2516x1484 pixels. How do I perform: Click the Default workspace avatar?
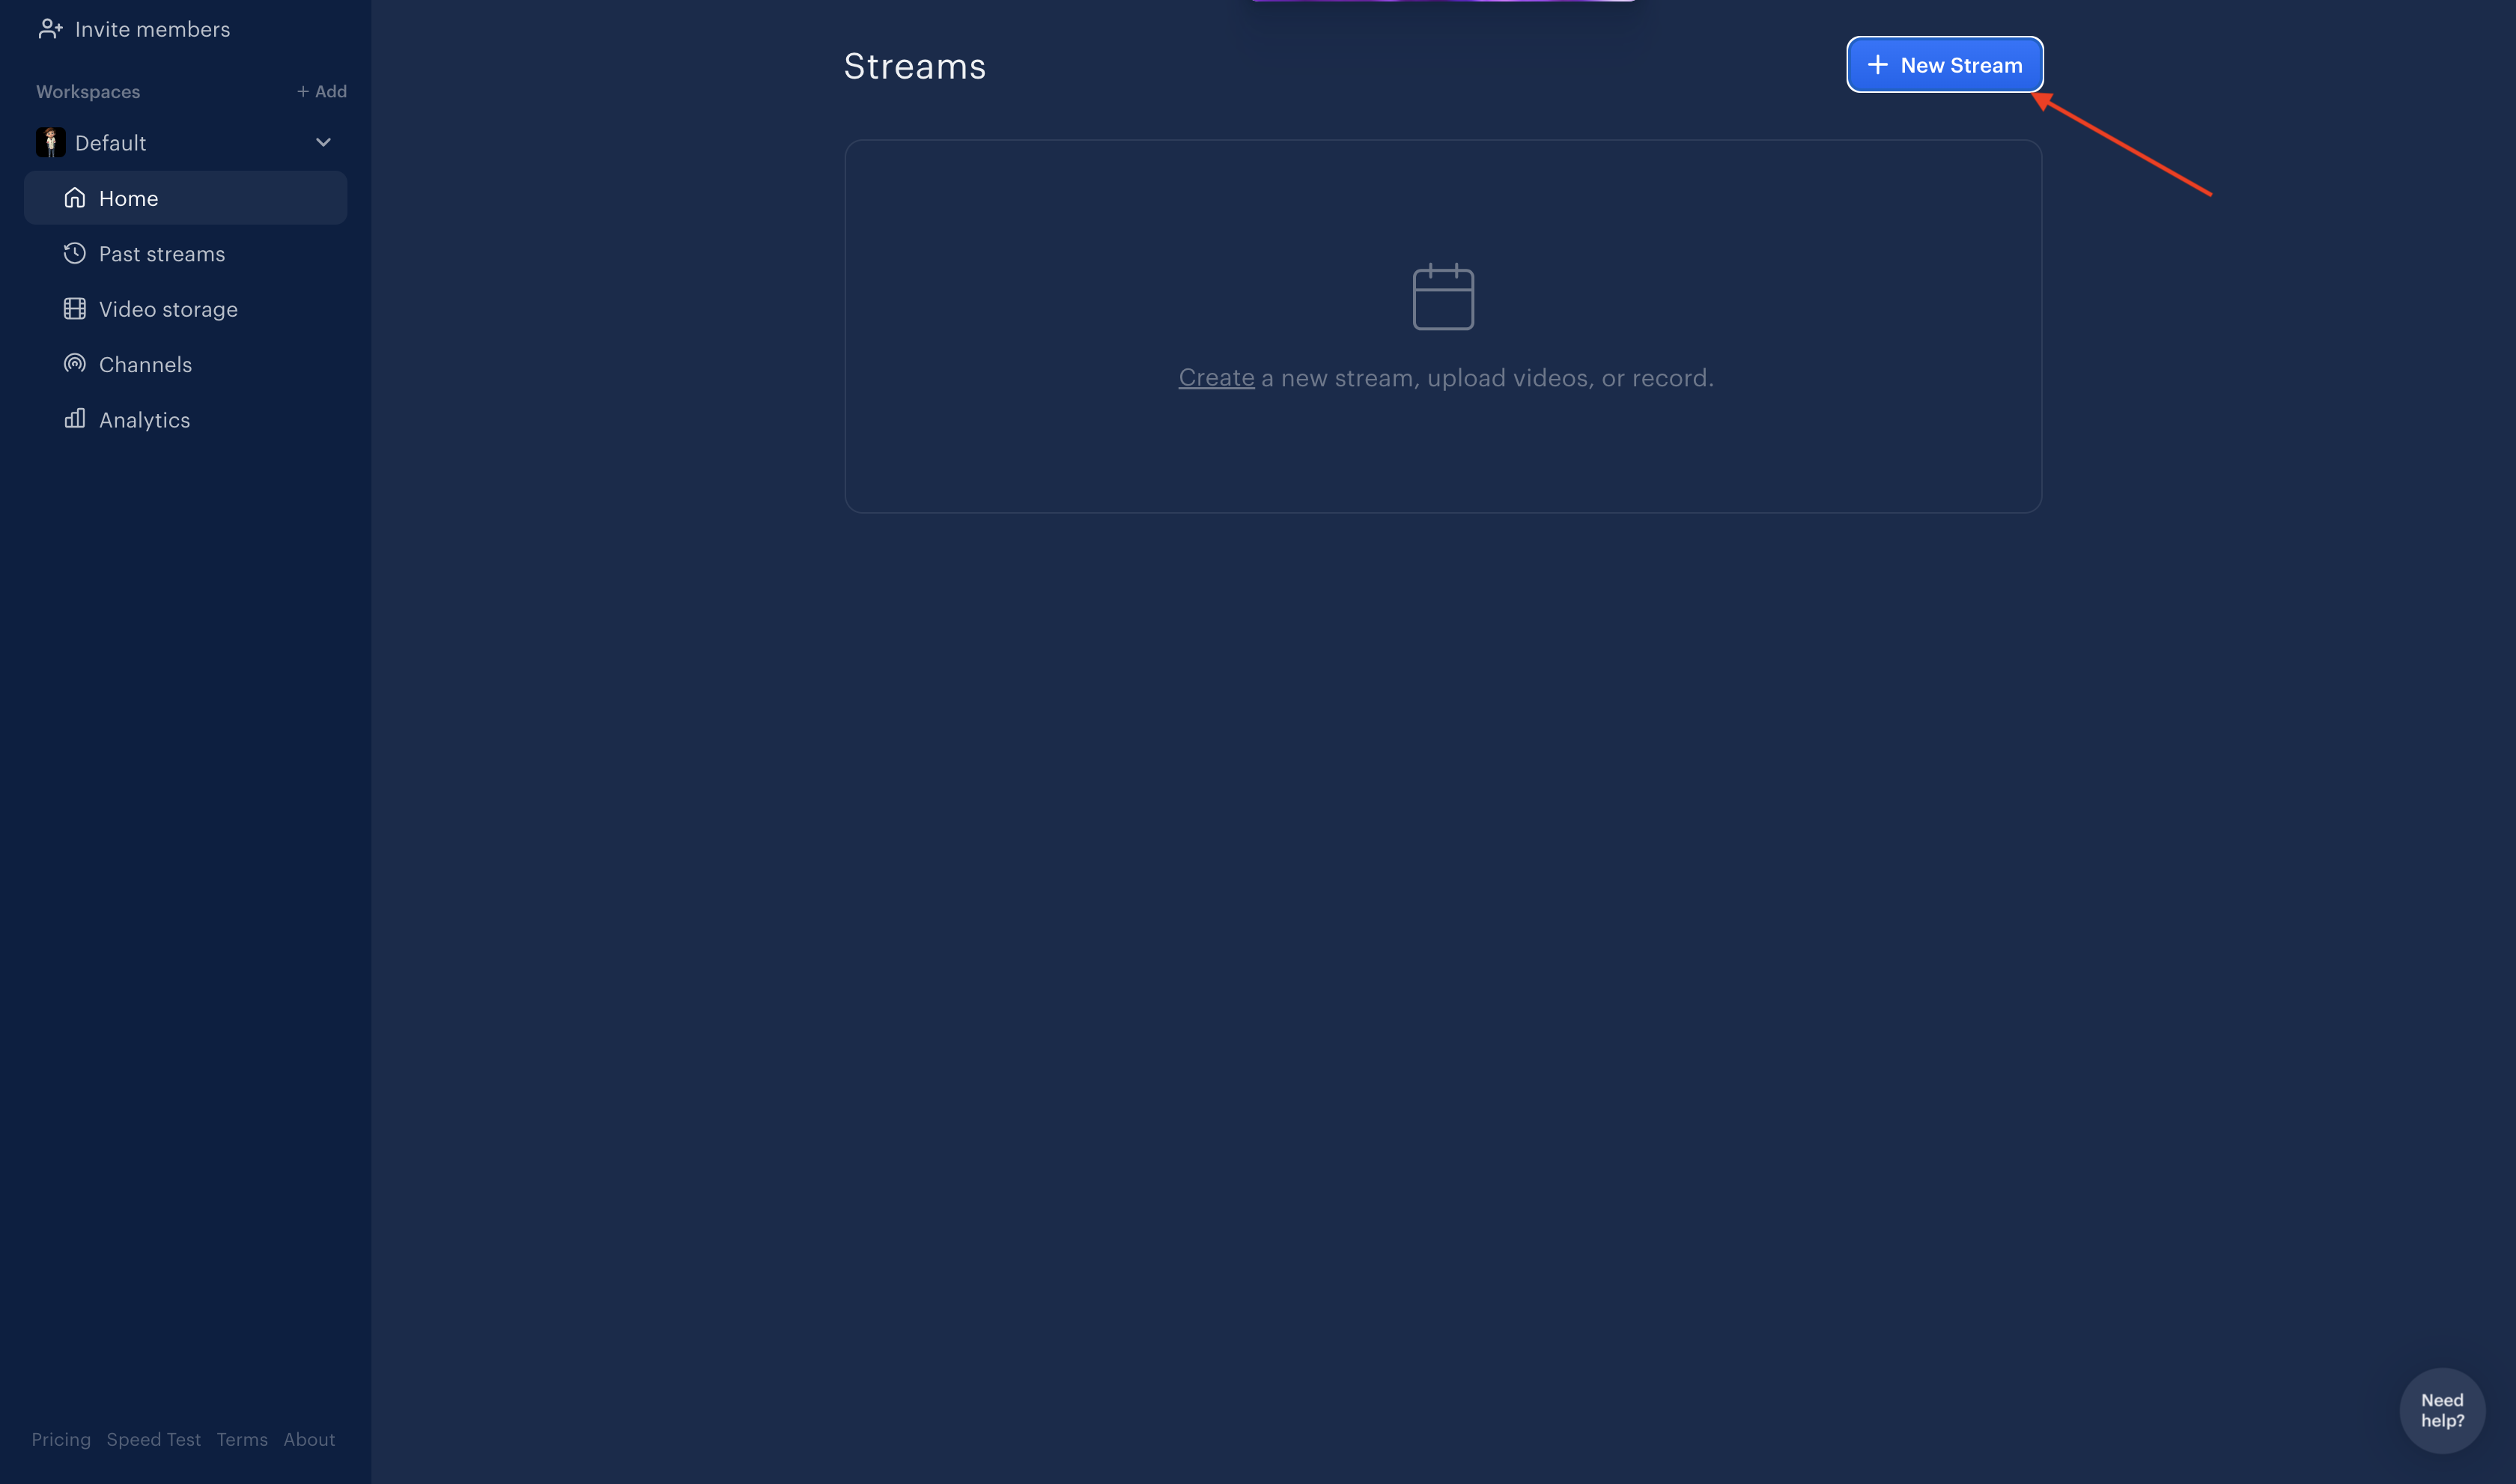tap(50, 141)
